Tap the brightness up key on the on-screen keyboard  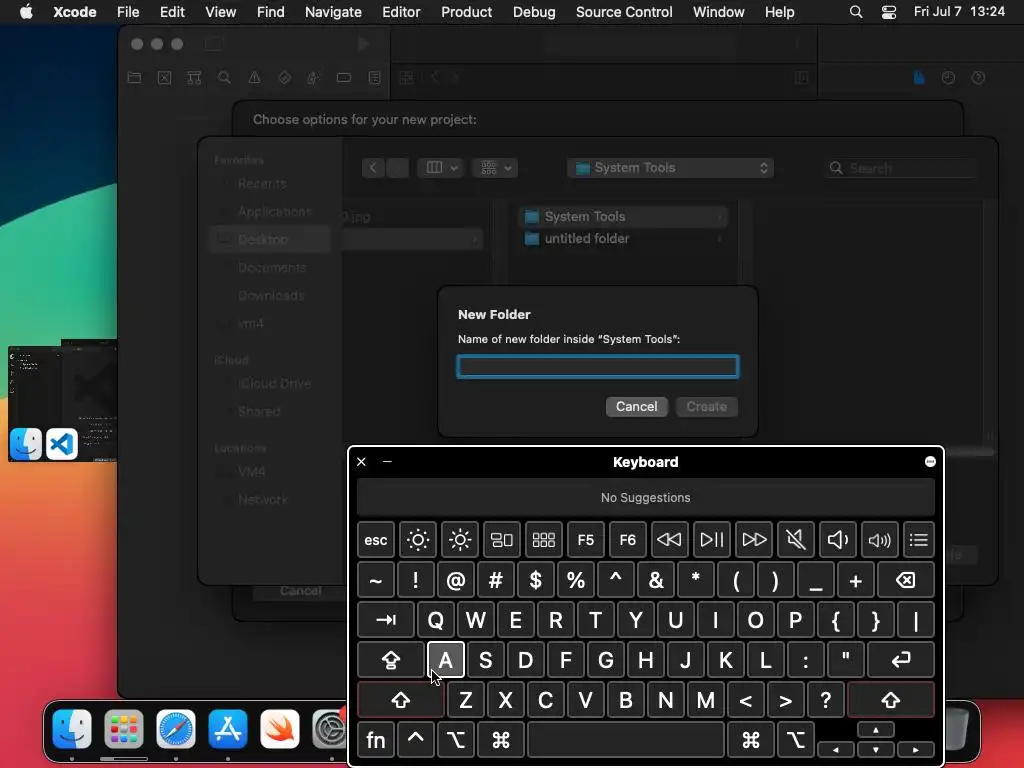[460, 540]
